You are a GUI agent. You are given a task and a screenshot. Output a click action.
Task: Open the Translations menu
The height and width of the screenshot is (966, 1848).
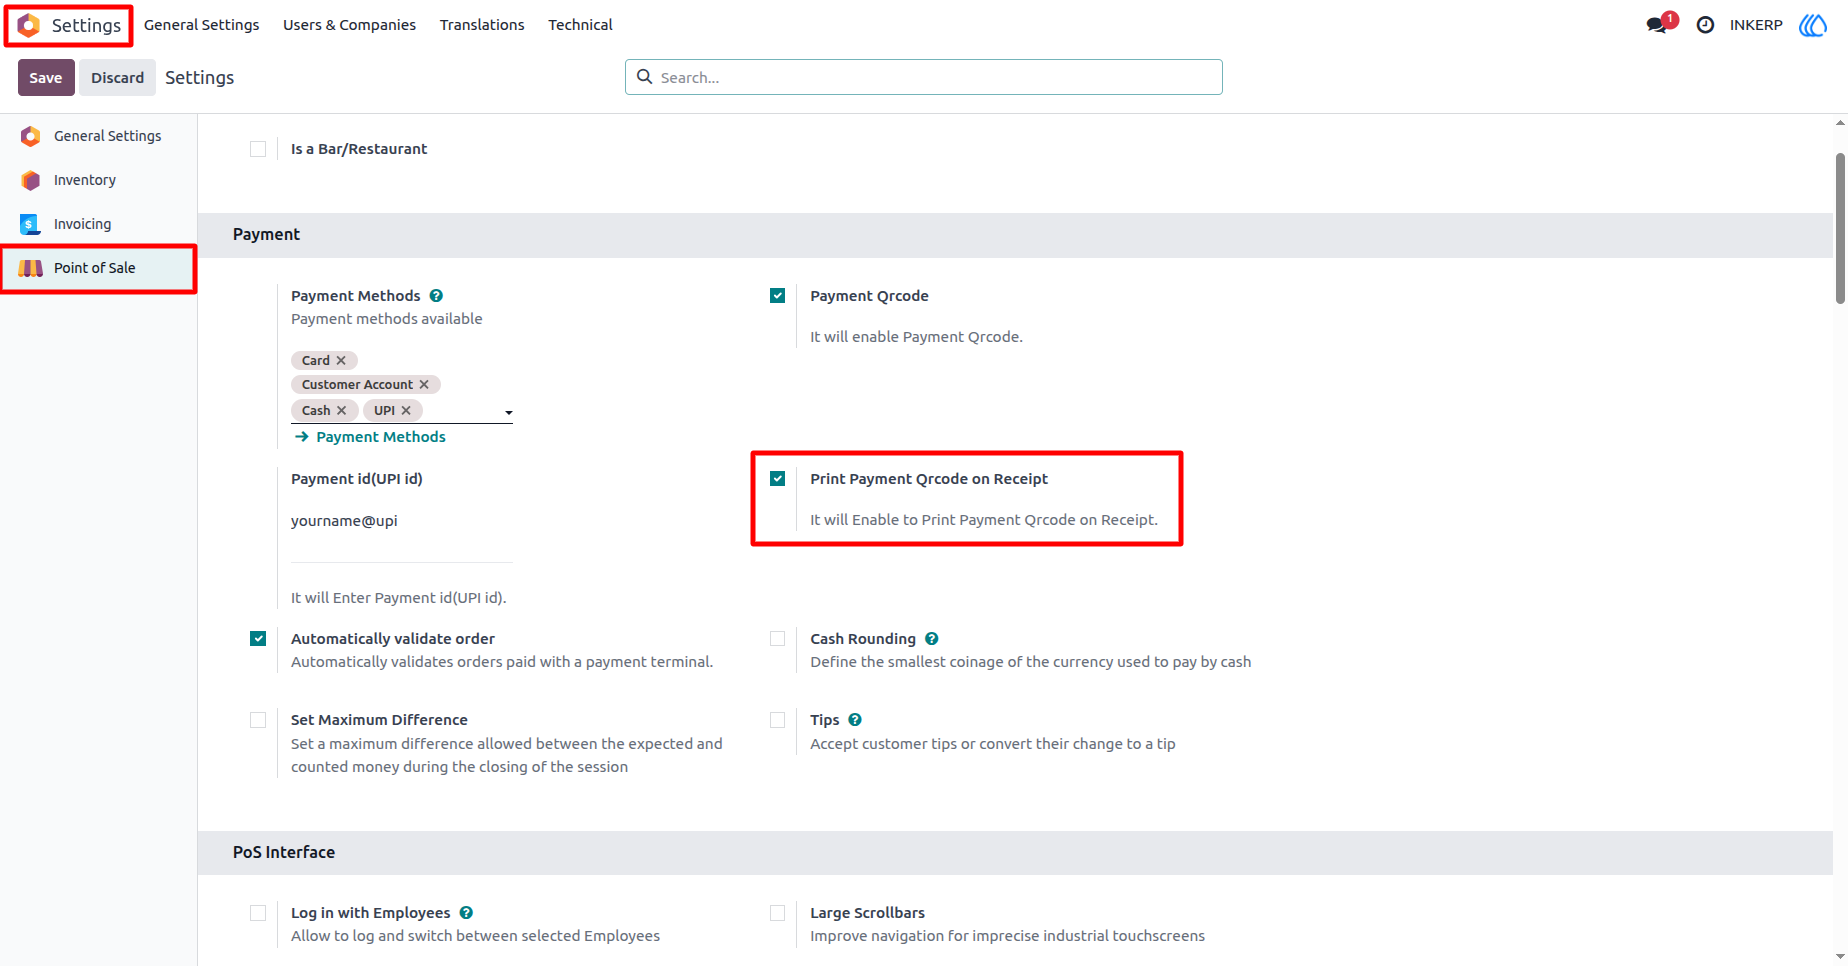pyautogui.click(x=482, y=25)
